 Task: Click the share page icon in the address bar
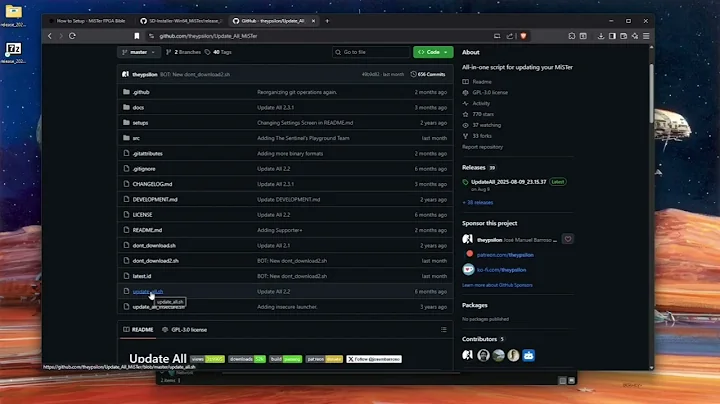[x=510, y=36]
